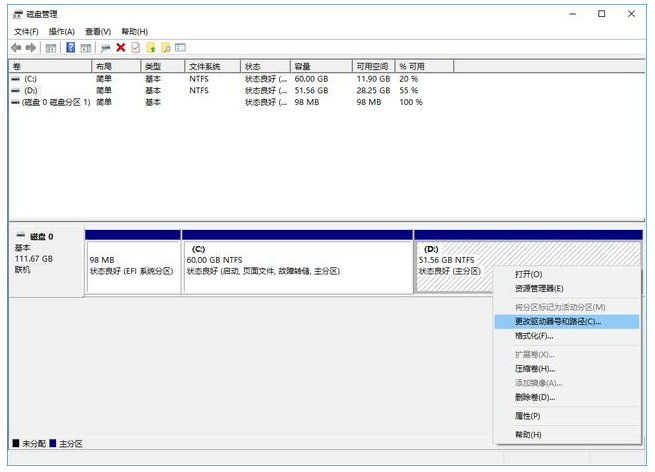Minimize the Disk Management window

pos(572,14)
